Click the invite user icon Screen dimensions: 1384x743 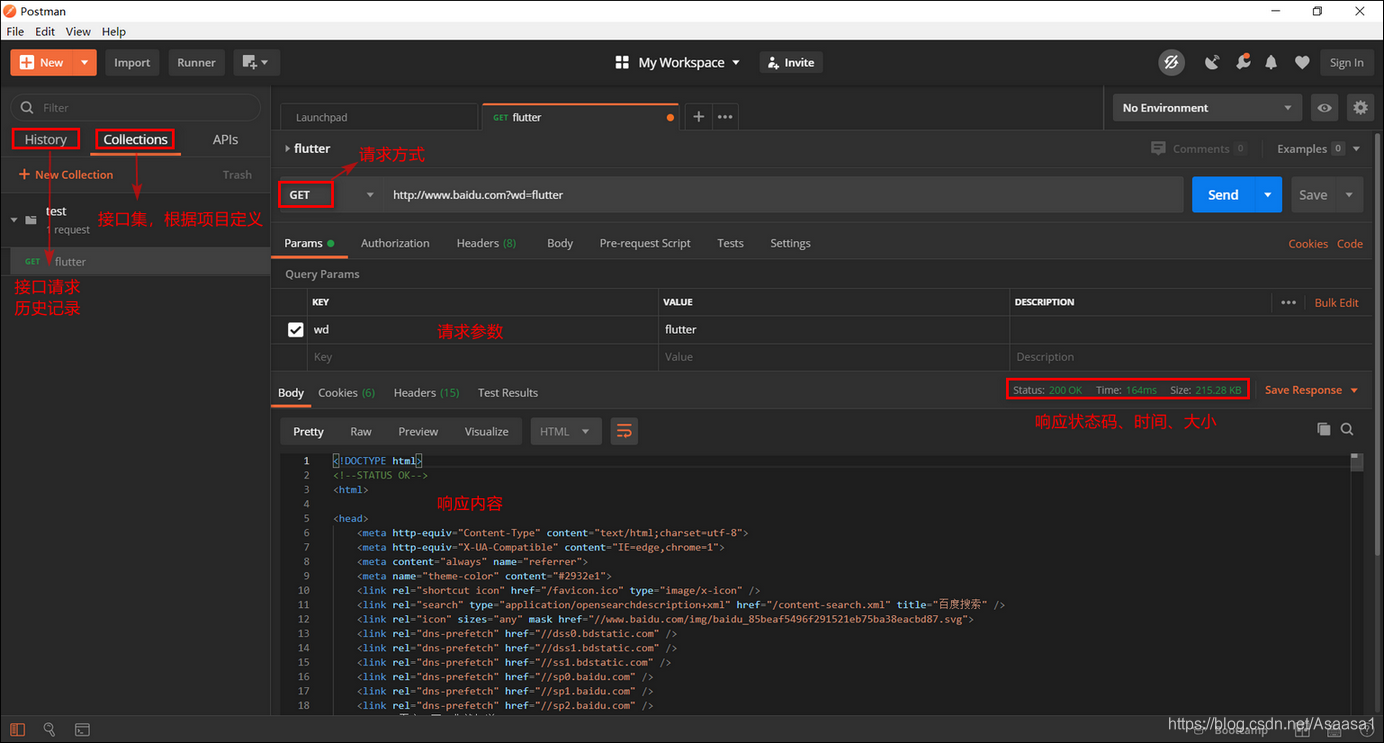[773, 62]
